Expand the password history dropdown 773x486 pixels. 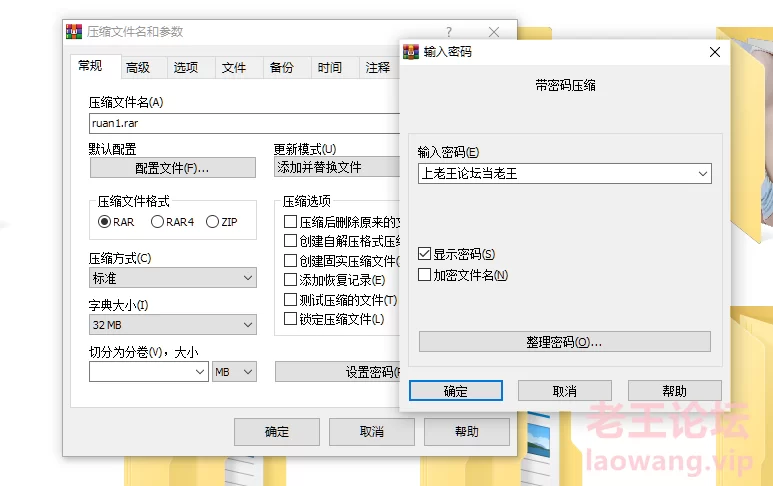703,173
